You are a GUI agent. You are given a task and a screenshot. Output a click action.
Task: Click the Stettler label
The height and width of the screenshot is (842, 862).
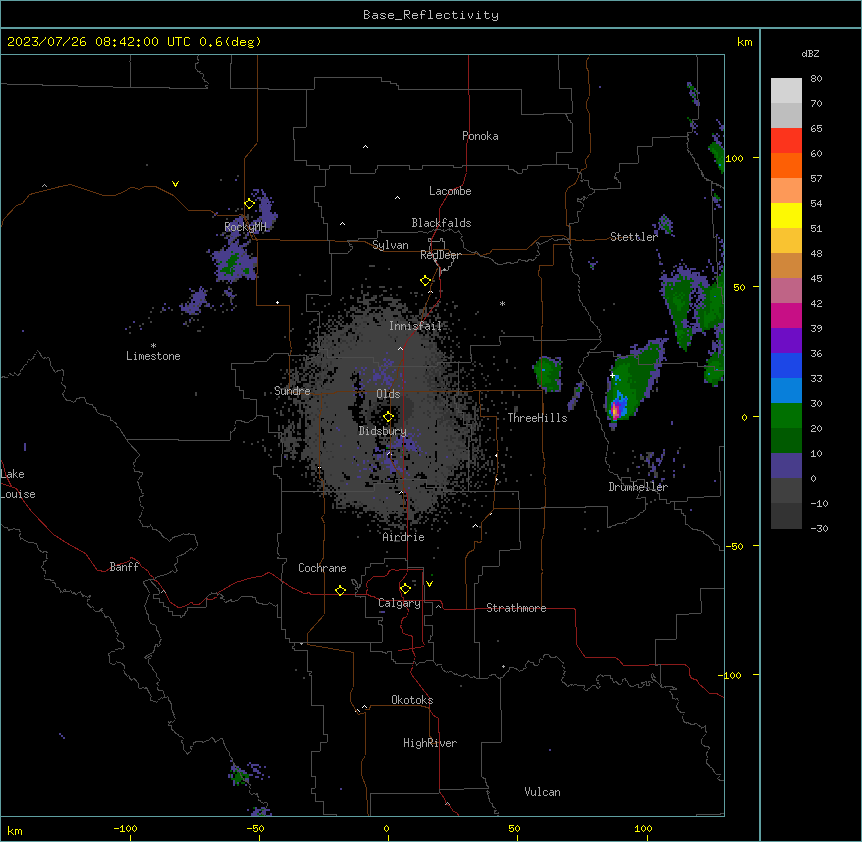[x=633, y=237]
